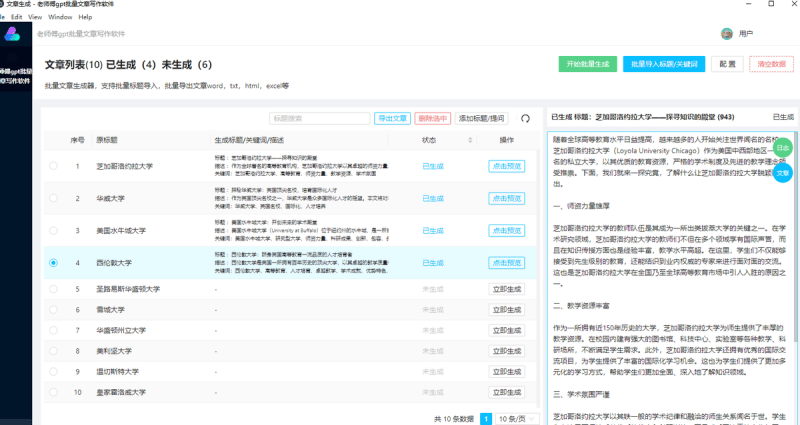Click the 共 10 条数据 total label

454,419
